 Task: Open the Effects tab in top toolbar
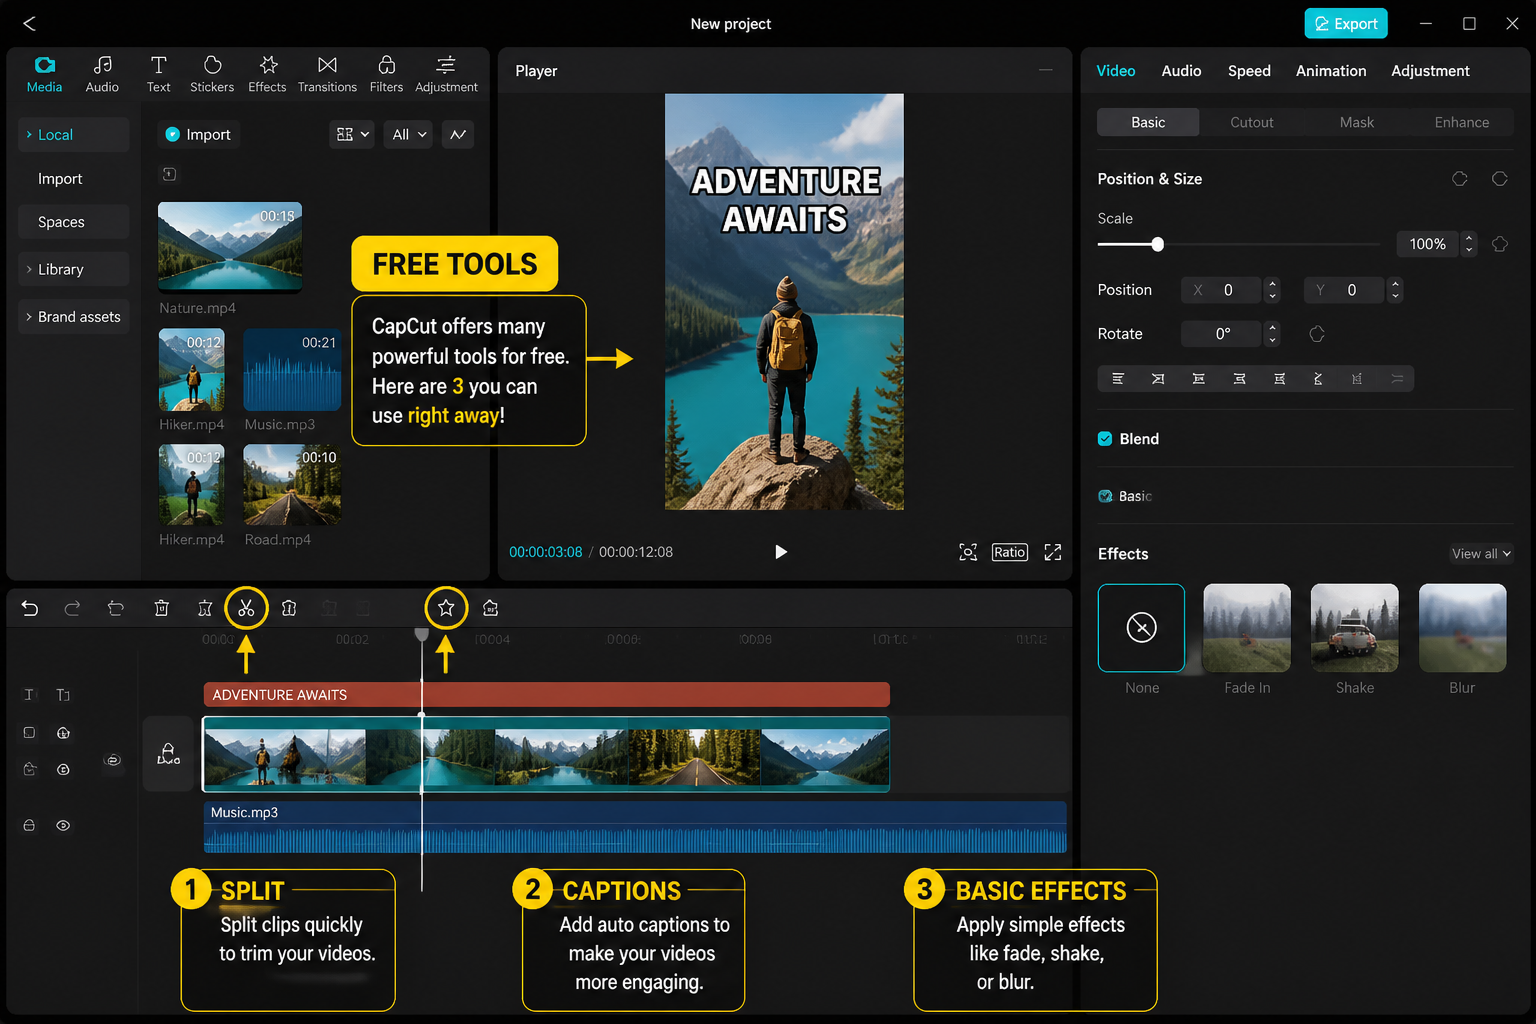point(267,75)
